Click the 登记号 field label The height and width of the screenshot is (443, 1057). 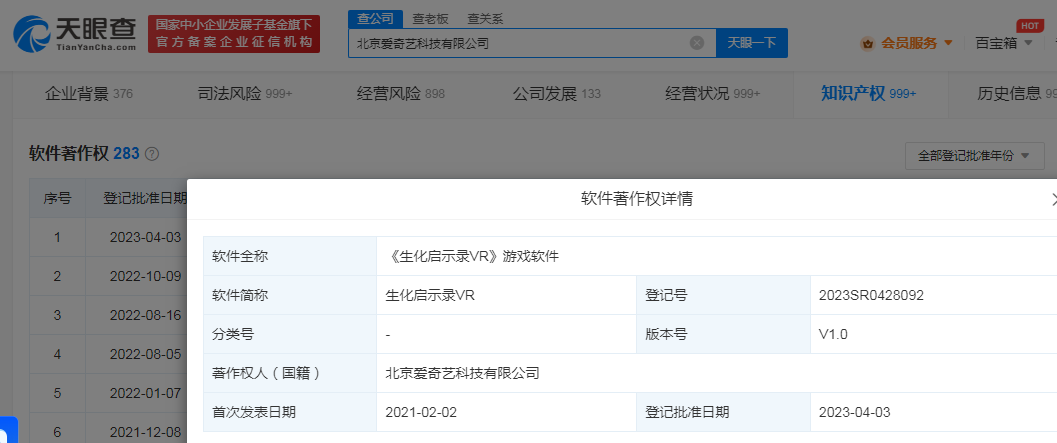(667, 295)
